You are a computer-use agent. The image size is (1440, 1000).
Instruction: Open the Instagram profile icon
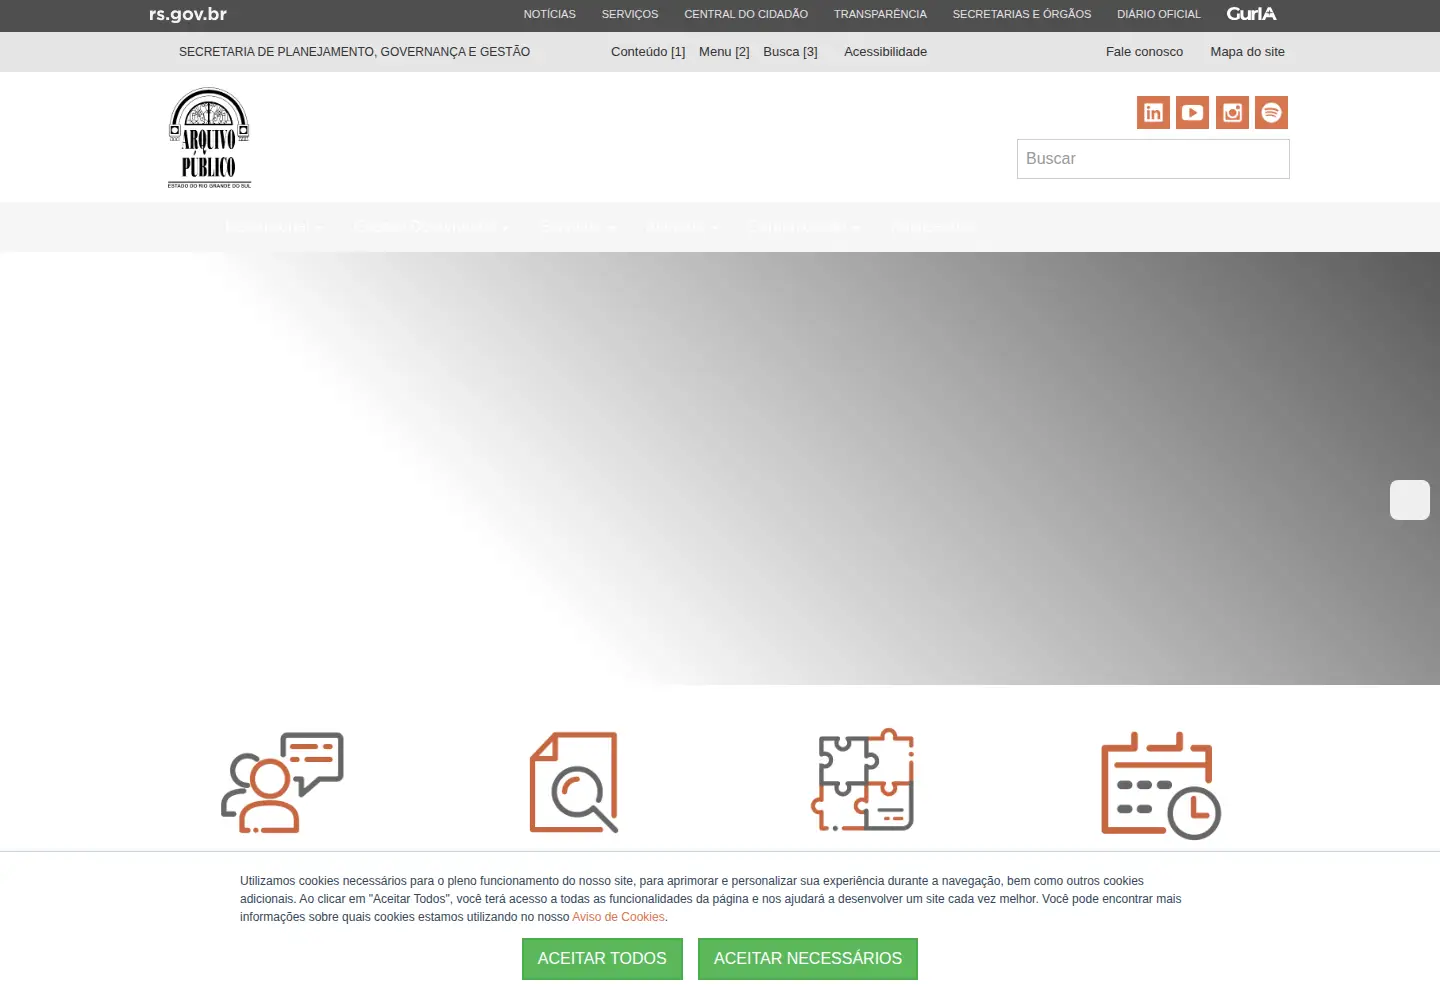1232,112
